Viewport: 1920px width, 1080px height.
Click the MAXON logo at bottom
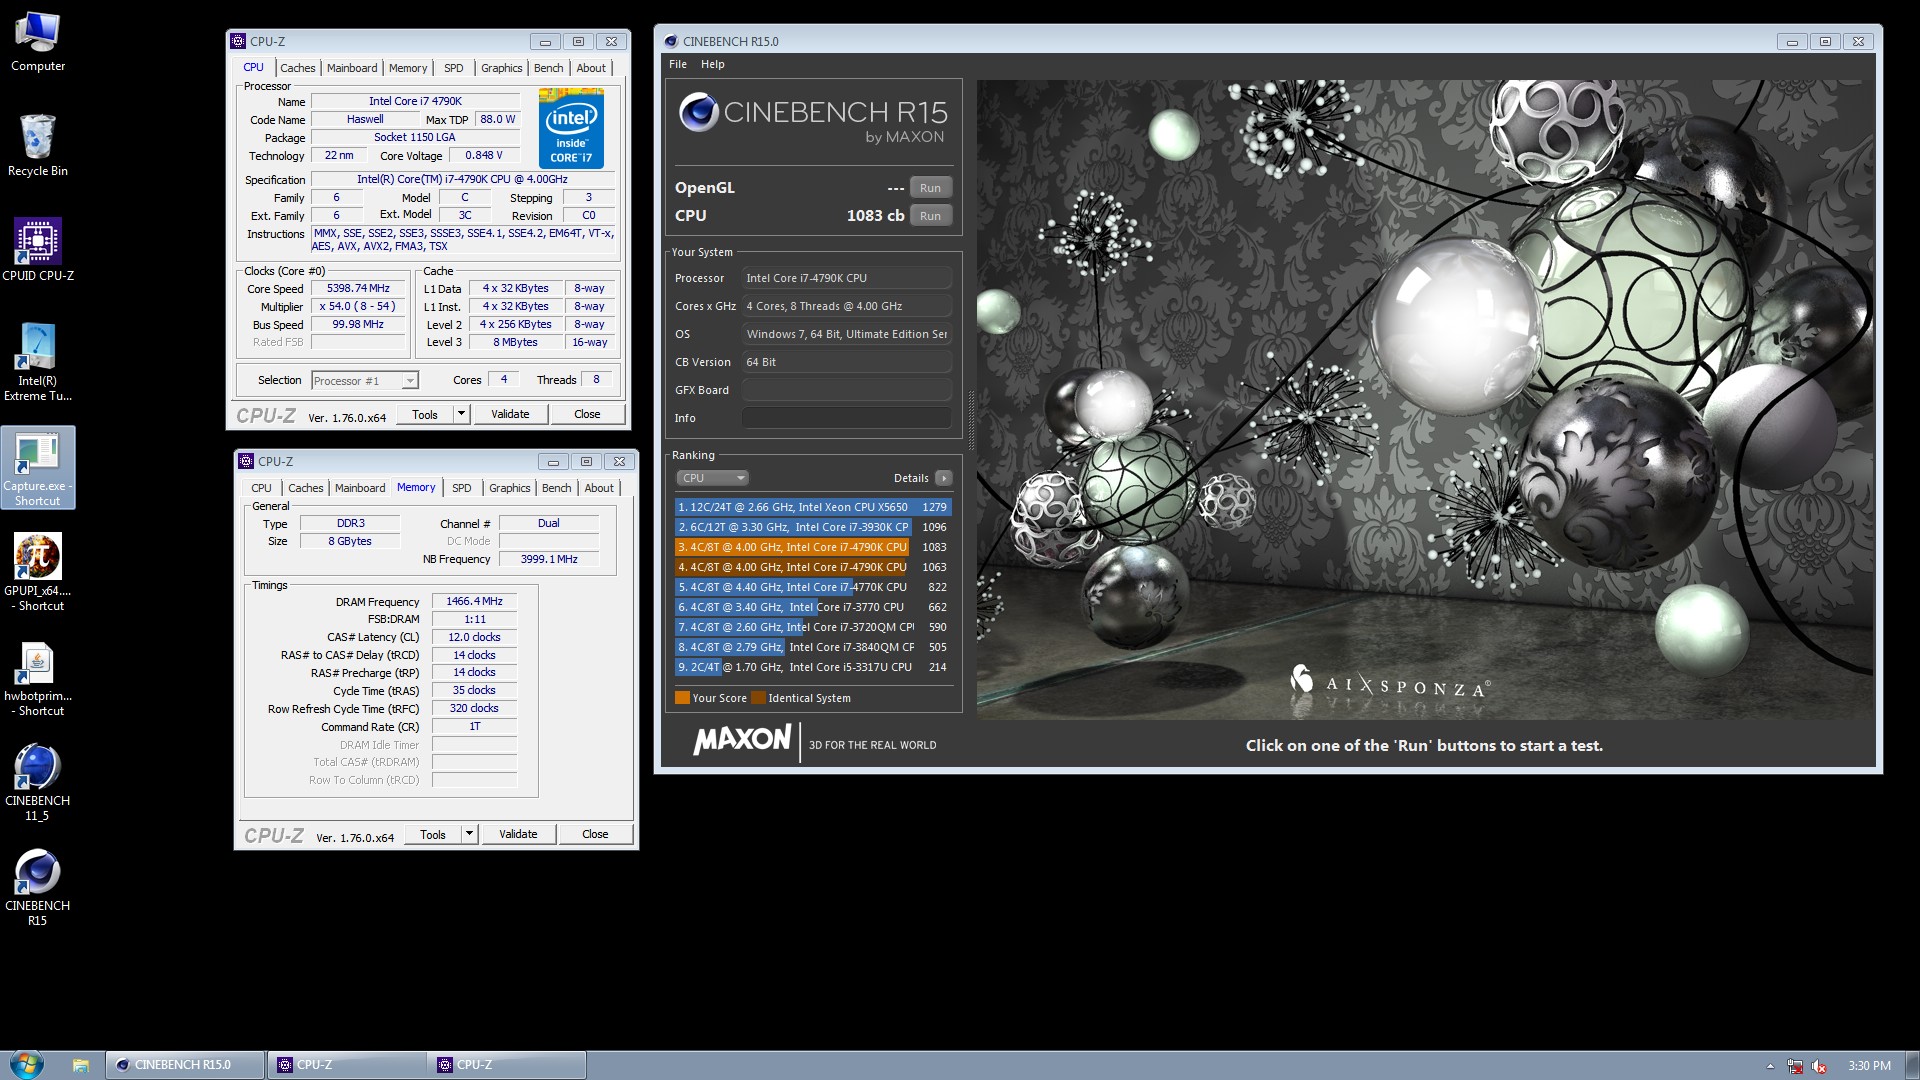[x=742, y=740]
